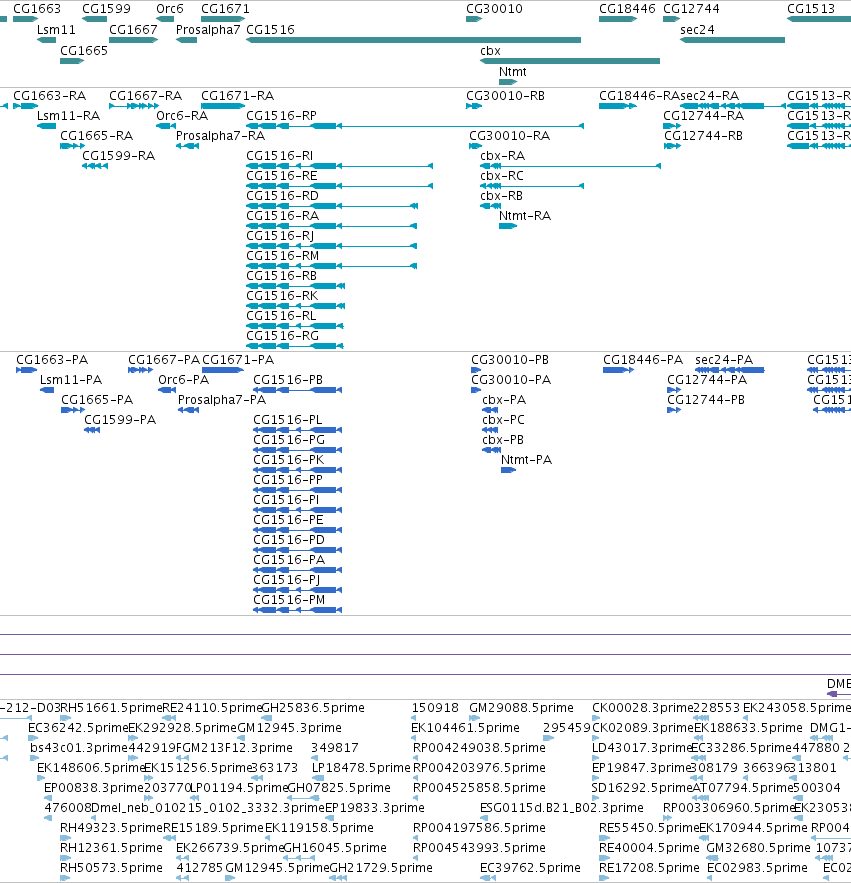Select transcript Orc6-RA
The width and height of the screenshot is (851, 883).
166,126
